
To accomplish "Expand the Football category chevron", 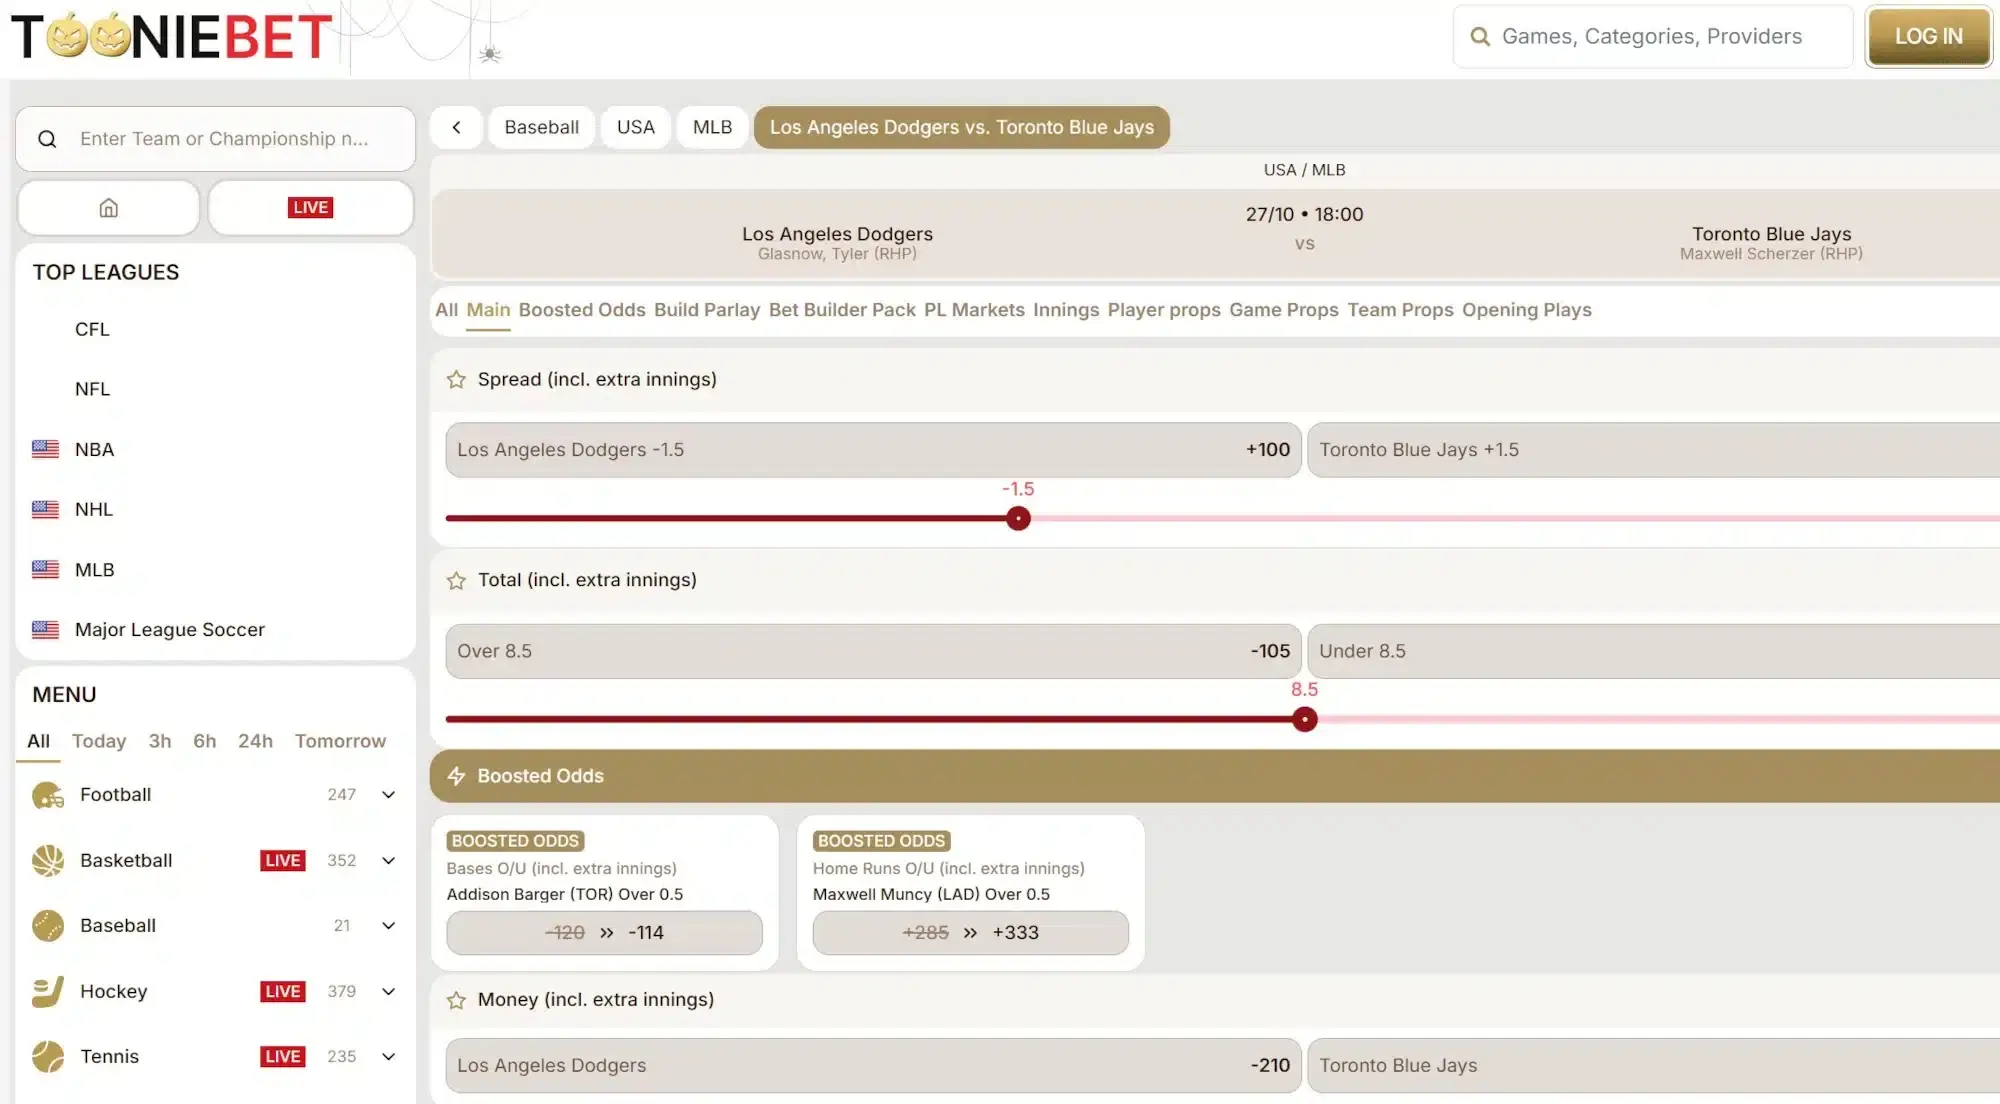I will pos(387,794).
